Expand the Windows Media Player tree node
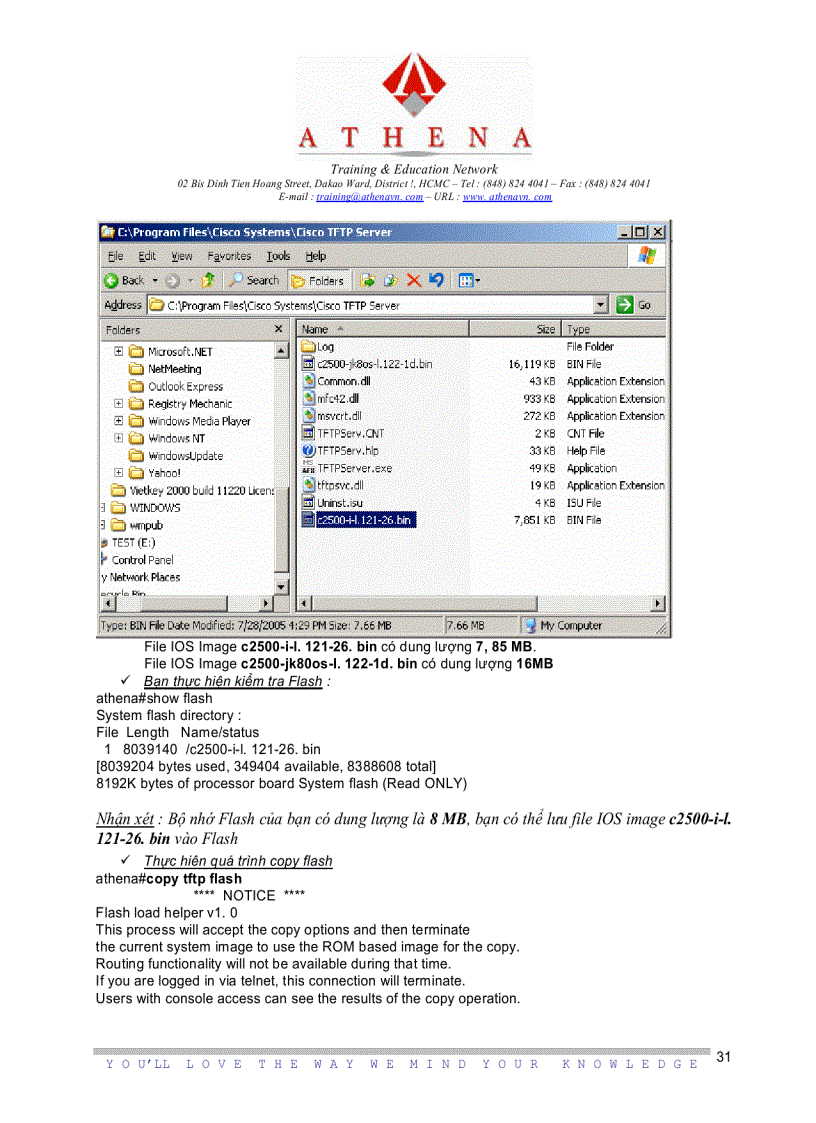 coord(118,421)
